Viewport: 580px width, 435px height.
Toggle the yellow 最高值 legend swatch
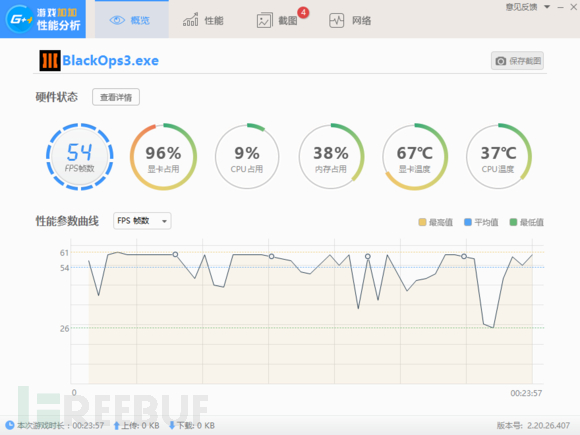click(422, 222)
